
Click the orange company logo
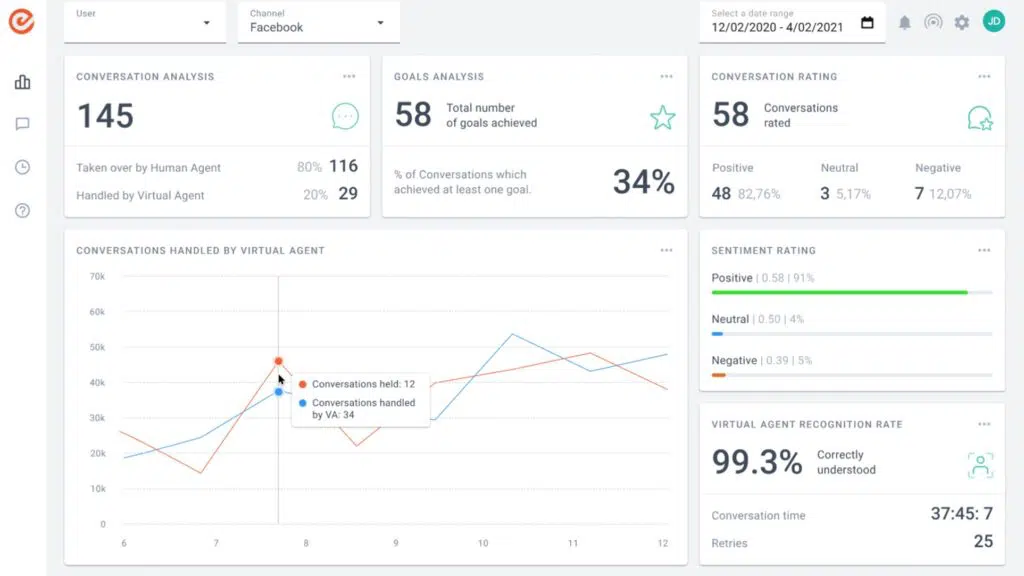22,22
